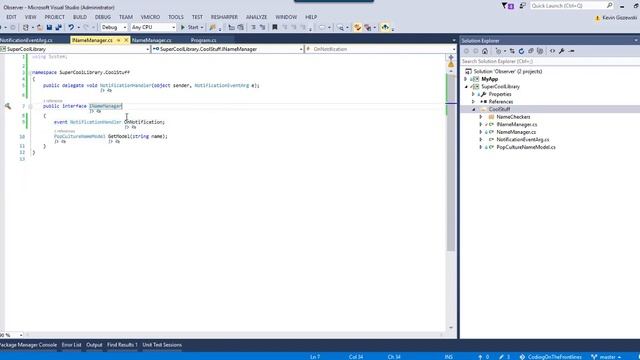Open the ANALYZE menu
Viewport: 640px width, 360px height.
[256, 17]
